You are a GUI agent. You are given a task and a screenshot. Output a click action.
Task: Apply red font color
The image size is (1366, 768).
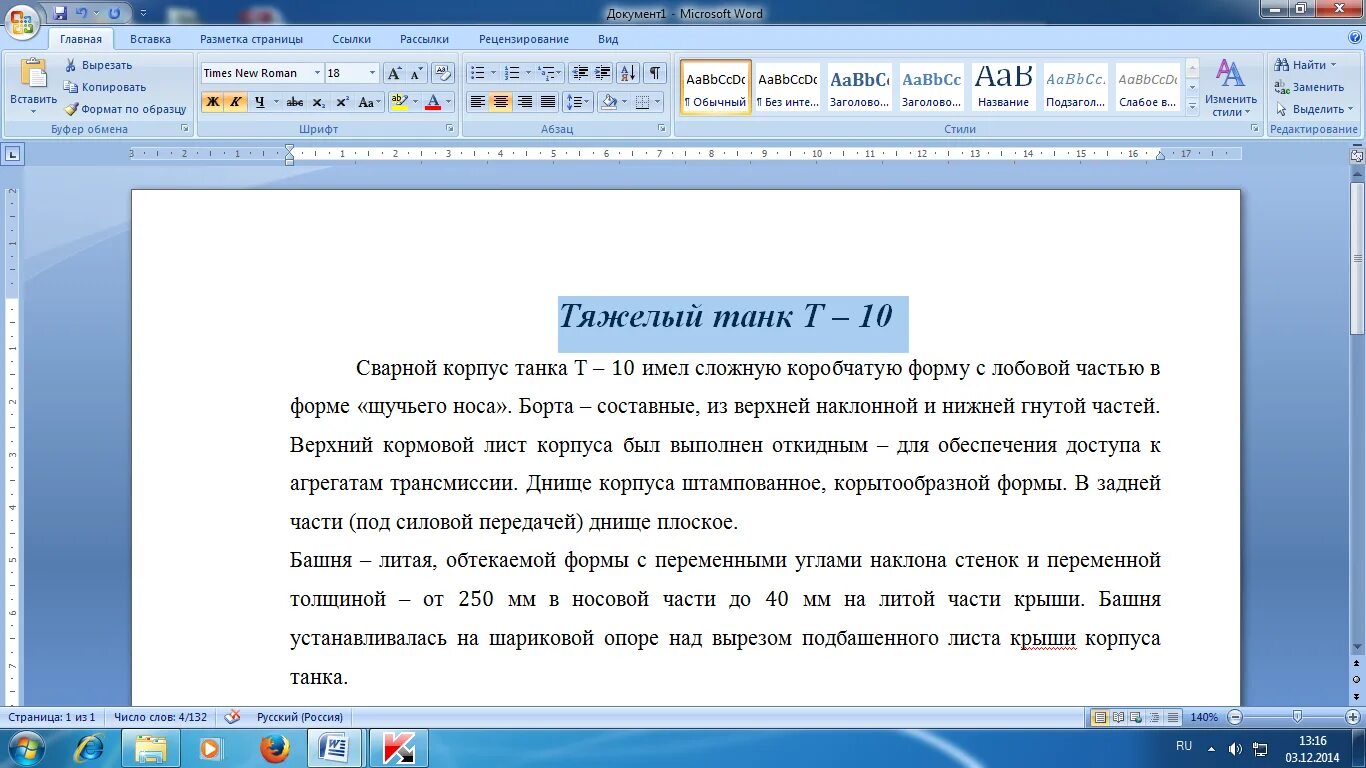[432, 102]
